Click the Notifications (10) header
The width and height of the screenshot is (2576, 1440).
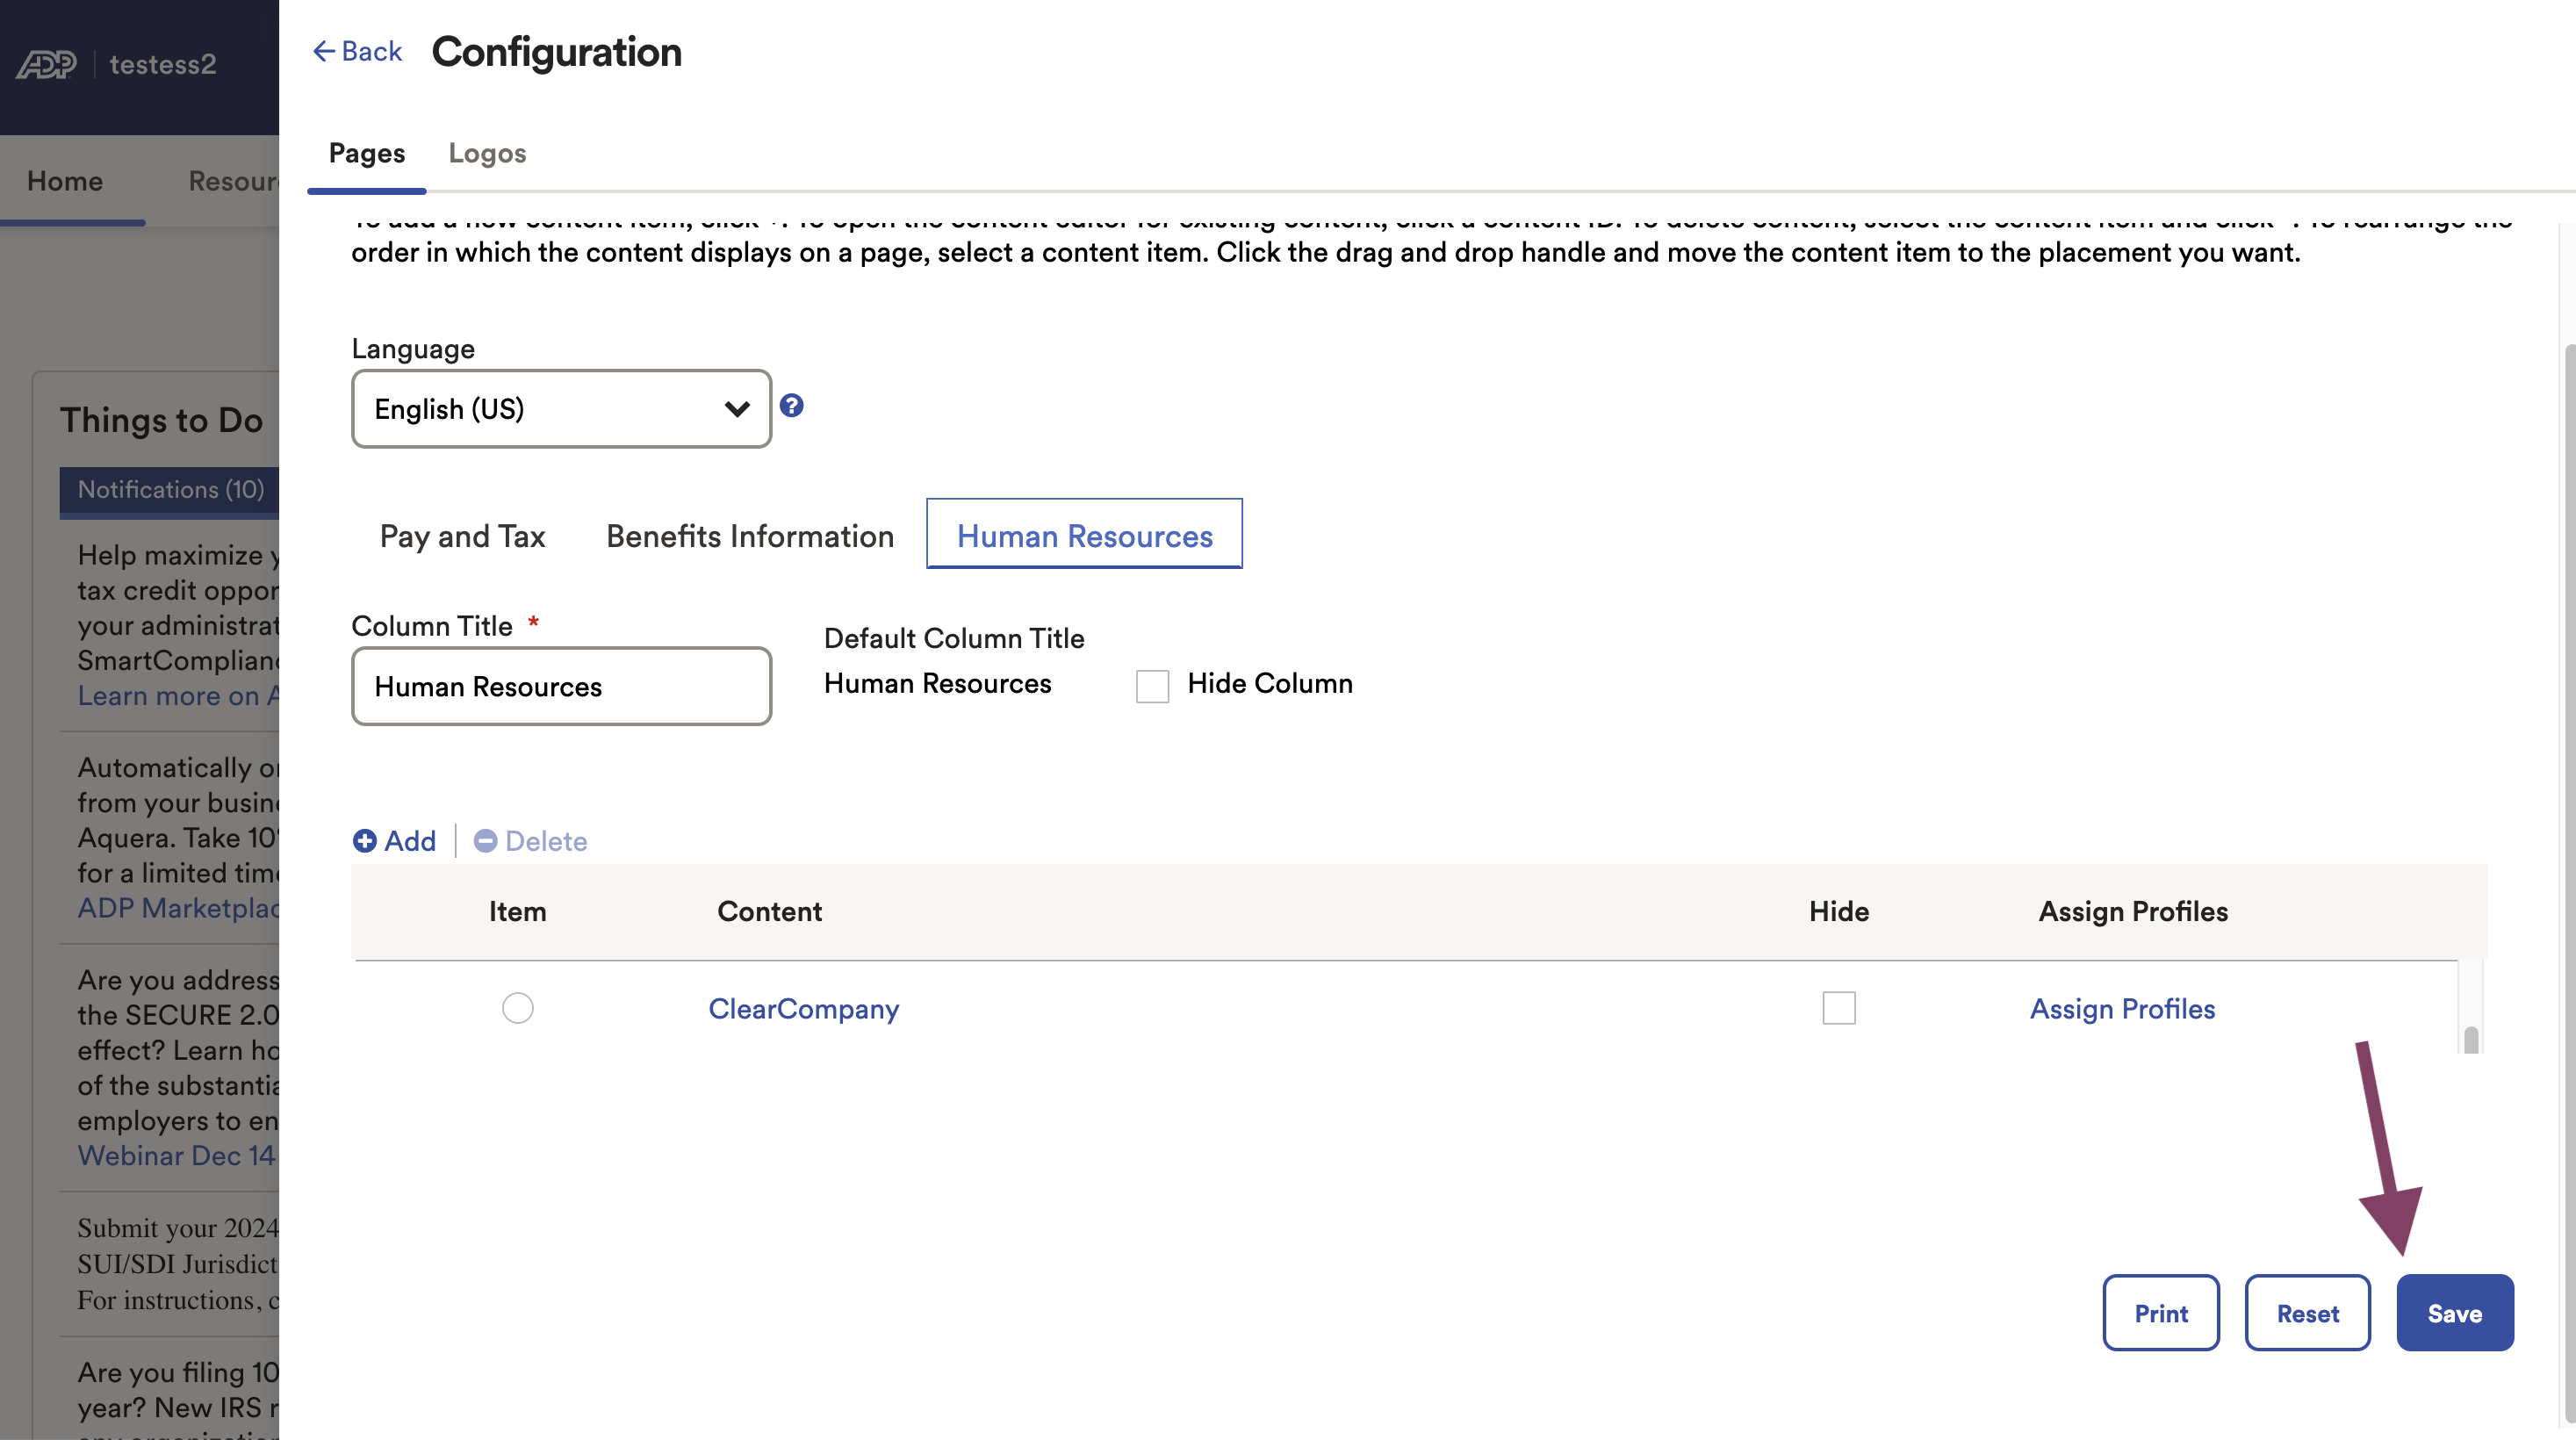[x=170, y=490]
